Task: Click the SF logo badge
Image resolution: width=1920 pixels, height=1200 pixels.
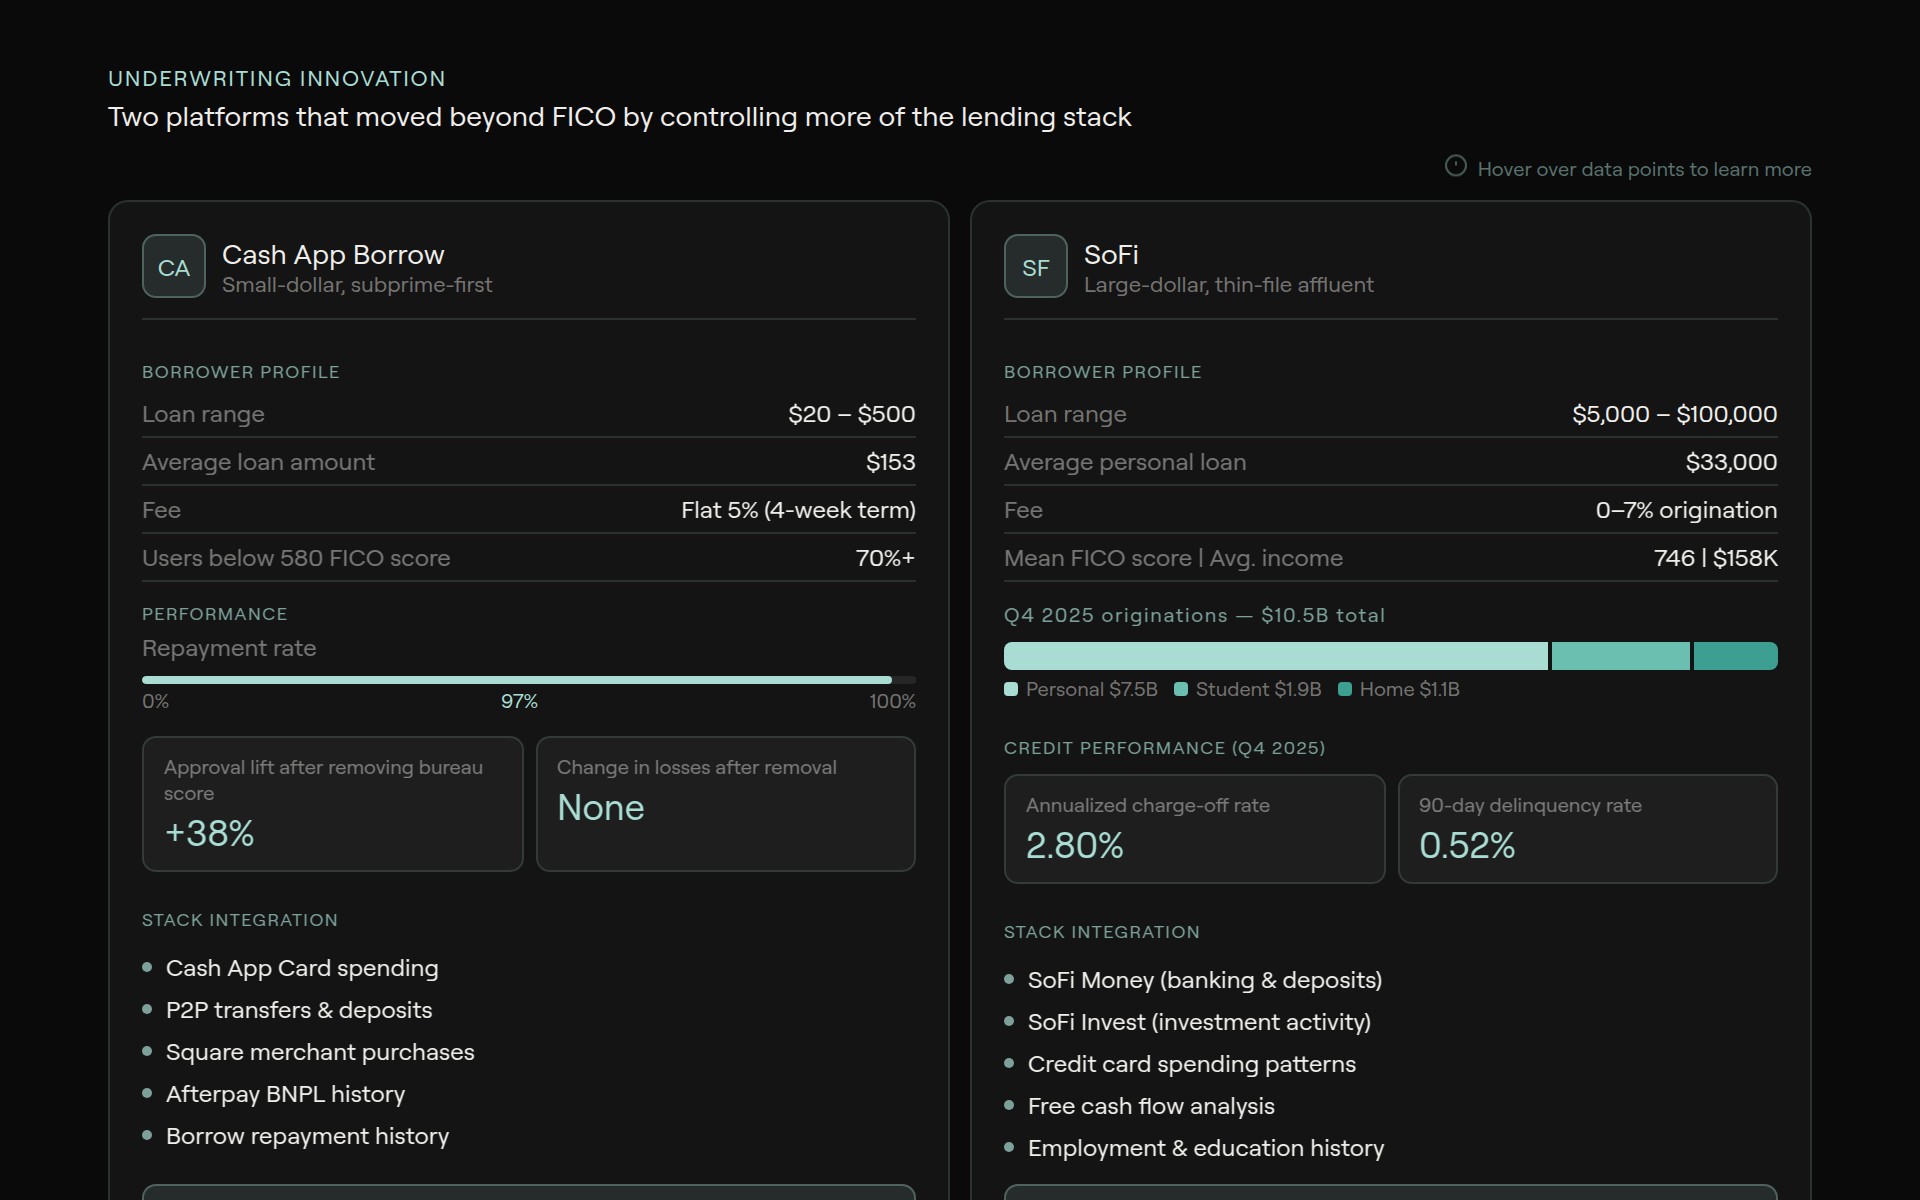Action: coord(1035,266)
